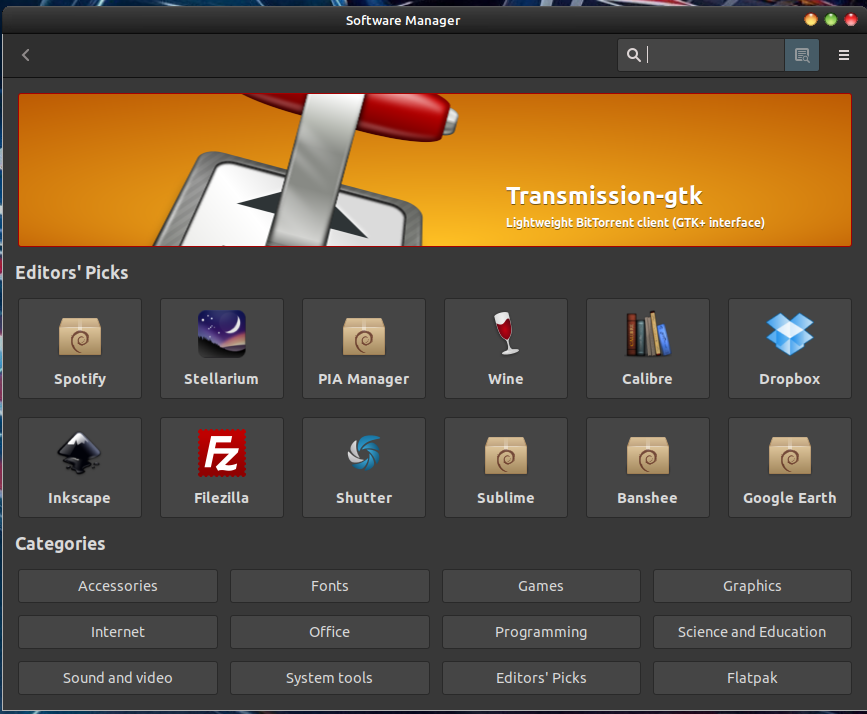Open the Games category
This screenshot has height=714, width=867.
pyautogui.click(x=541, y=586)
